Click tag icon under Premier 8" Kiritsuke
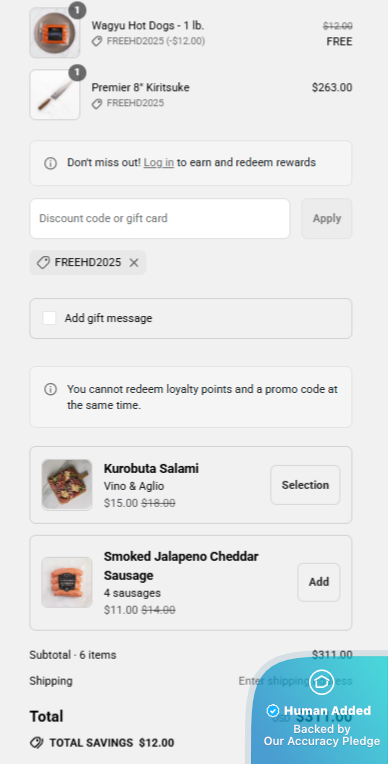The height and width of the screenshot is (764, 388). pyautogui.click(x=97, y=103)
